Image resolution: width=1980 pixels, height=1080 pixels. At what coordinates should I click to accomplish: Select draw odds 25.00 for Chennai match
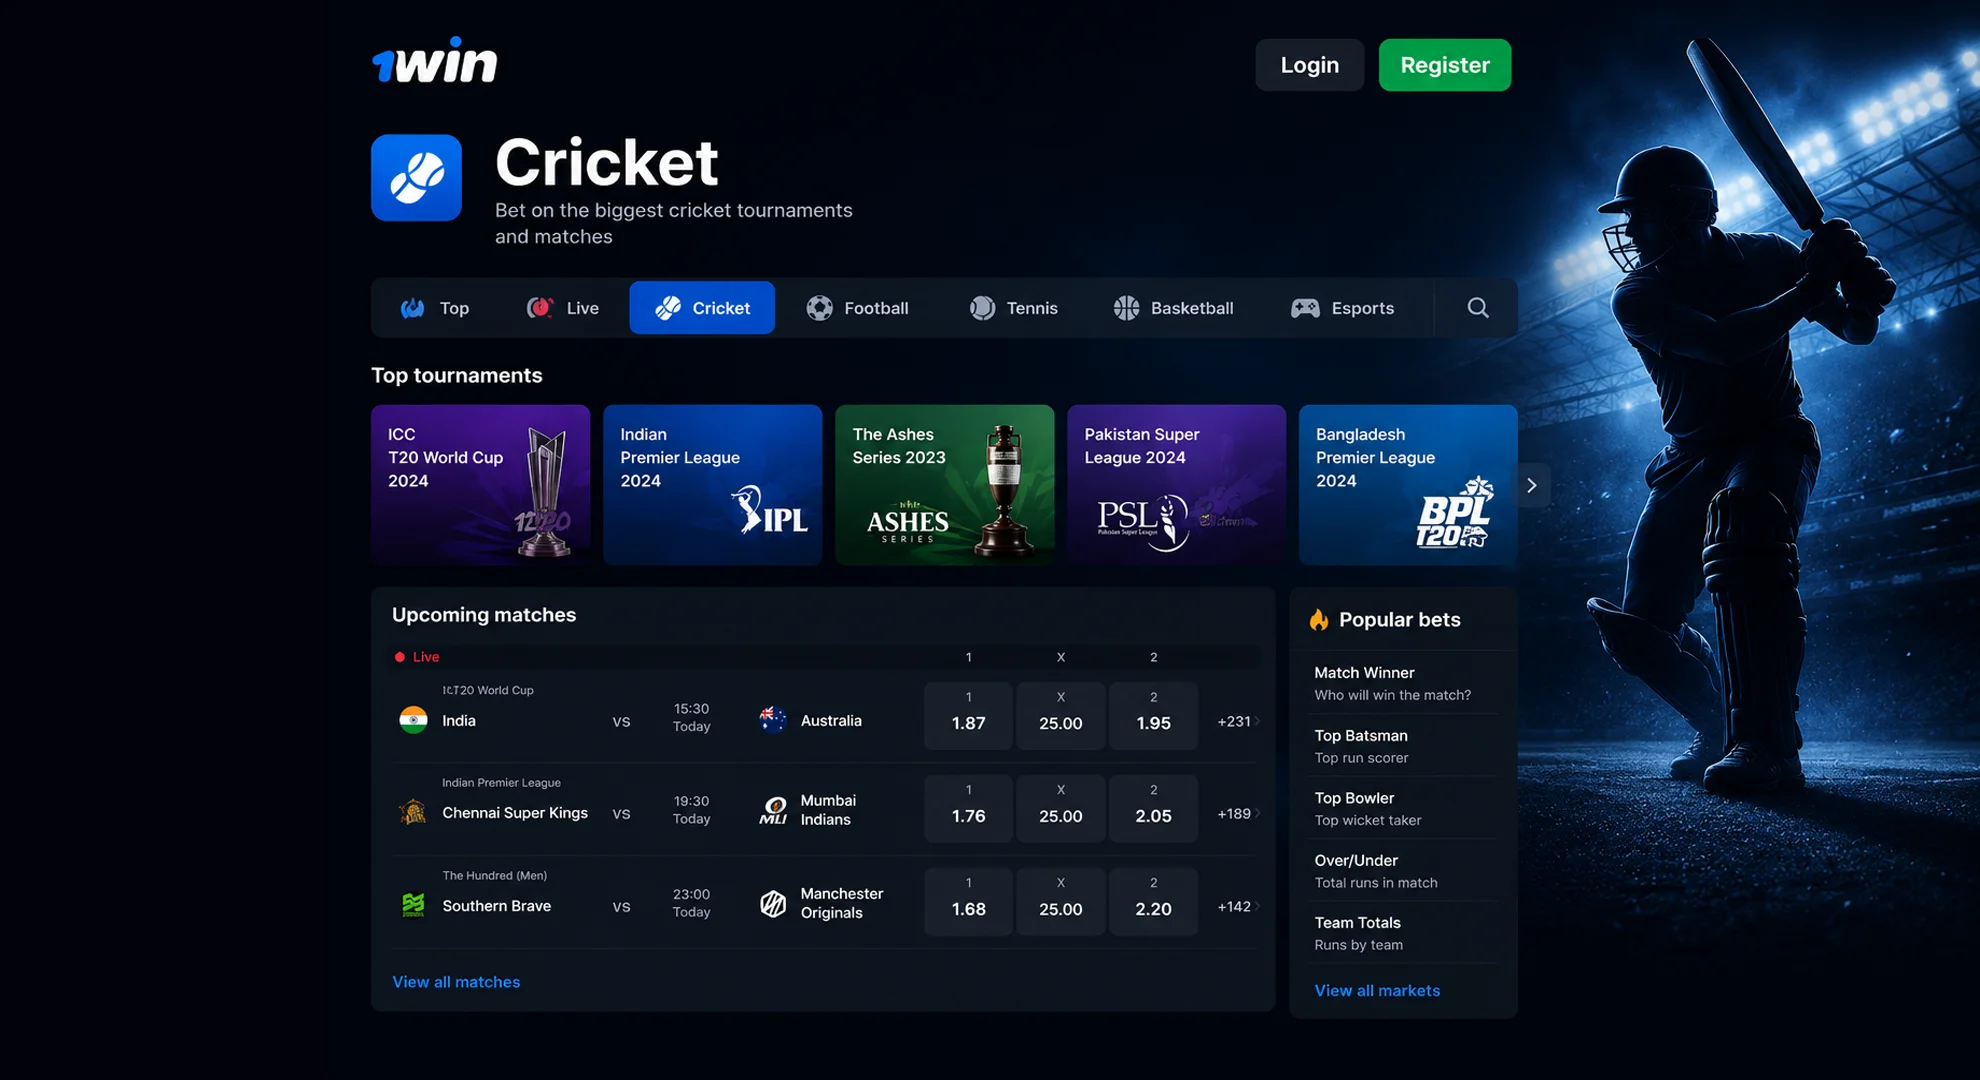[1060, 808]
